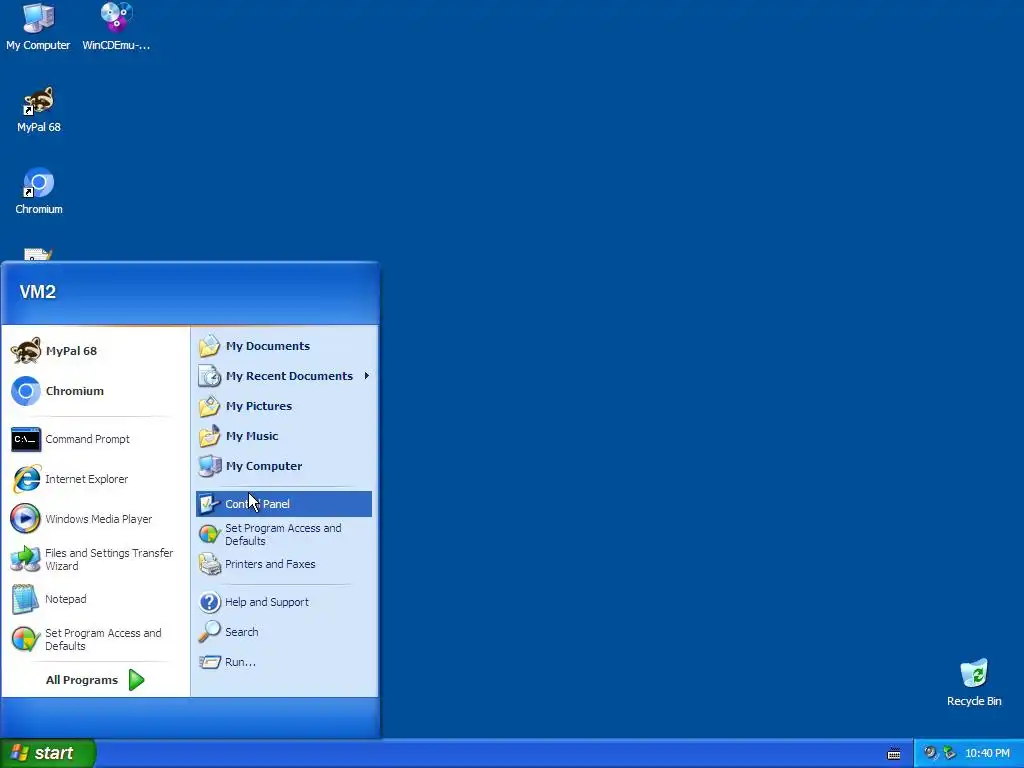Open Windows Media Player

tap(95, 519)
